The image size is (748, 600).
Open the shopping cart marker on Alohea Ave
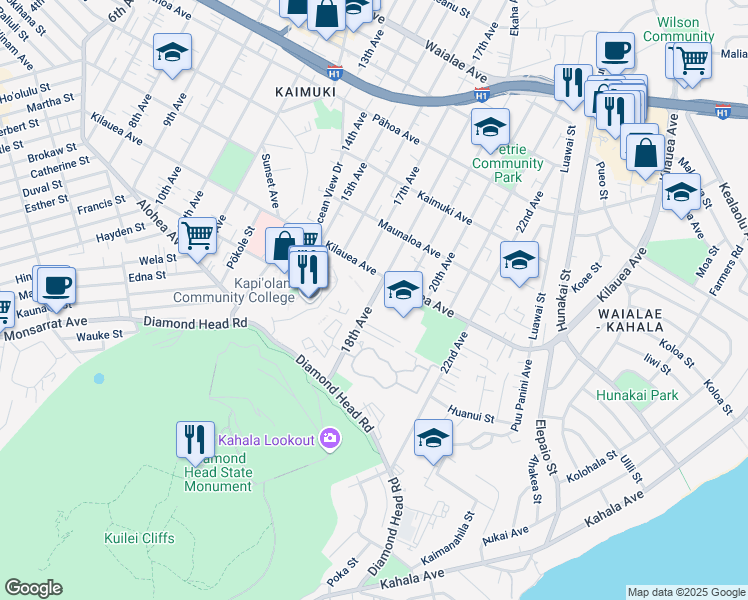point(197,238)
